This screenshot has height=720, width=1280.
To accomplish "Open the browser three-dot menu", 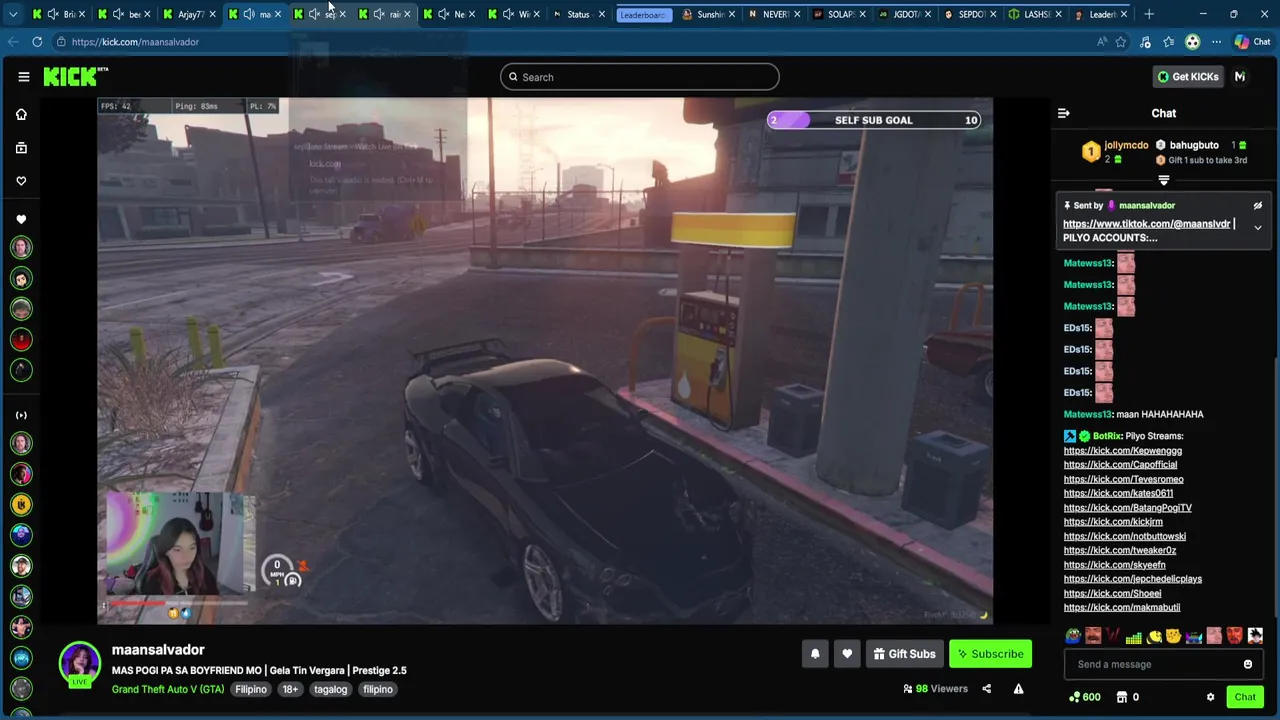I will [x=1216, y=42].
